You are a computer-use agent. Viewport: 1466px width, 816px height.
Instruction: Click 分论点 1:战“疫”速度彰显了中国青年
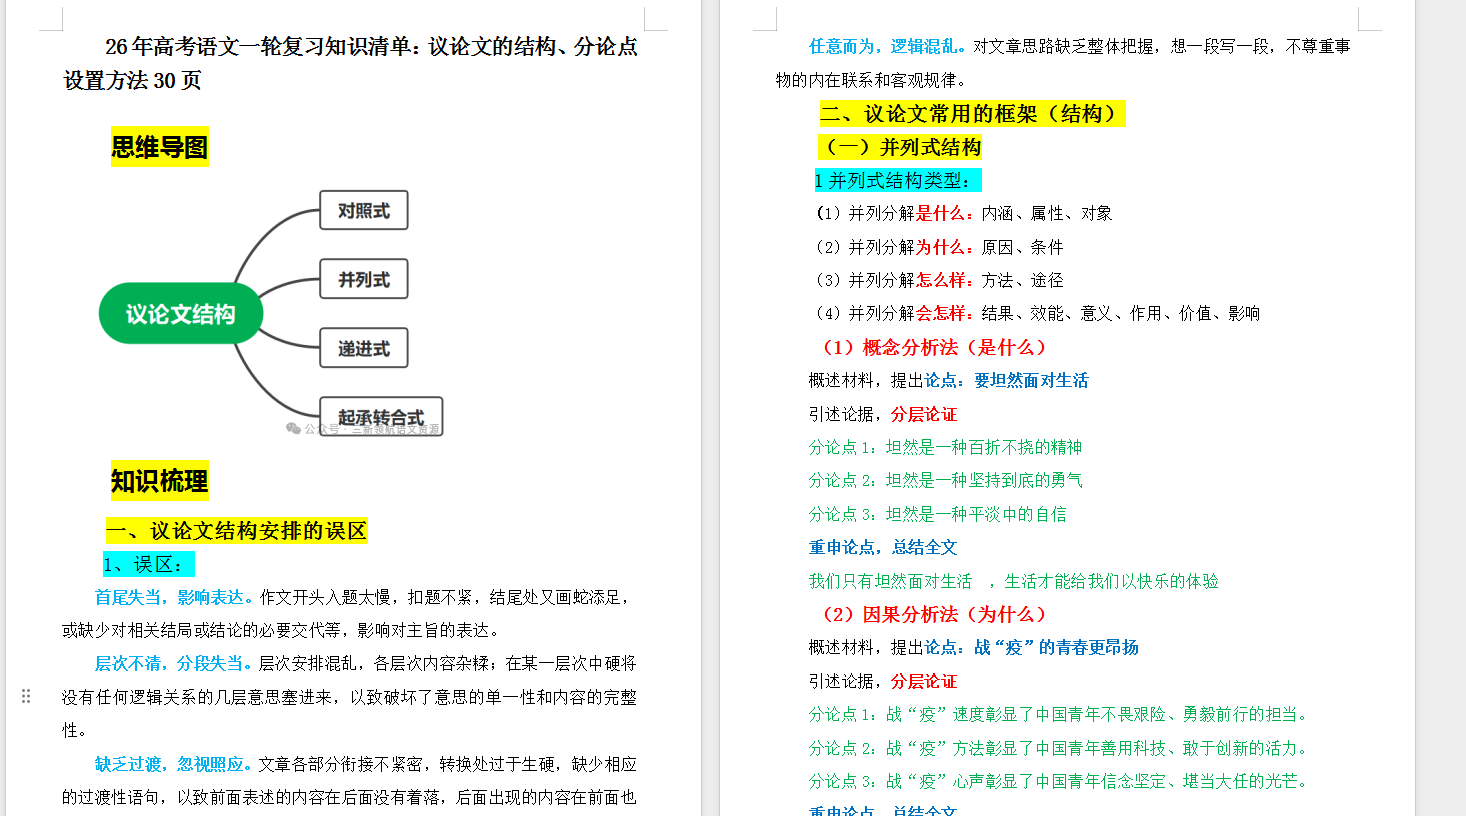pos(1060,714)
